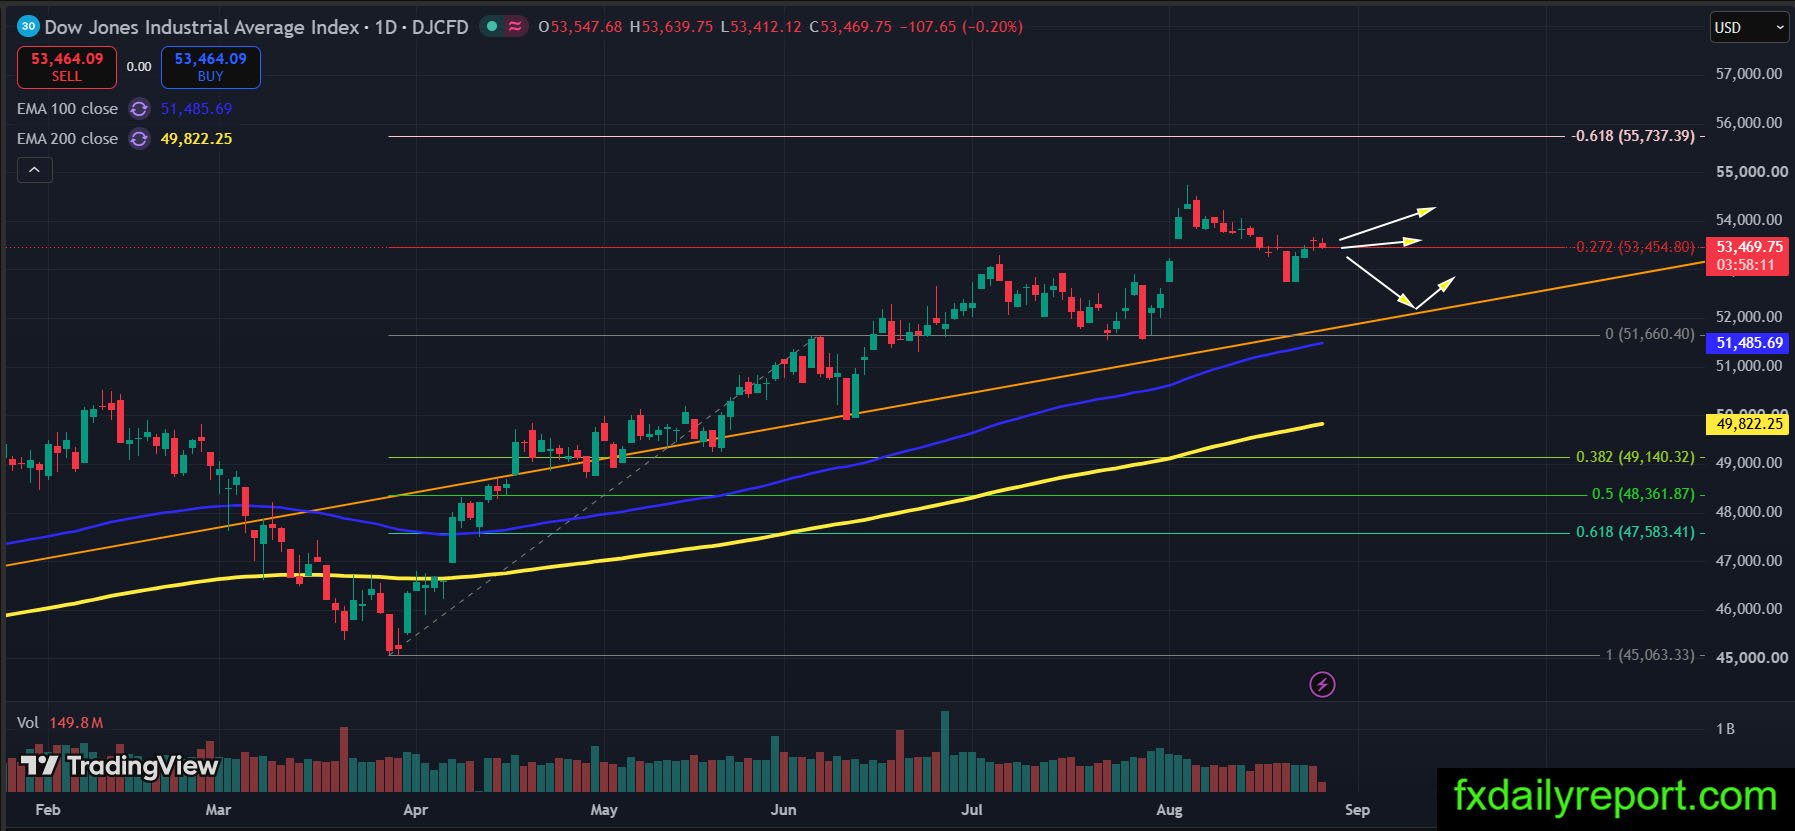Collapse the indicator legend with the chevron
Screen dimensions: 1795x831
(35, 171)
